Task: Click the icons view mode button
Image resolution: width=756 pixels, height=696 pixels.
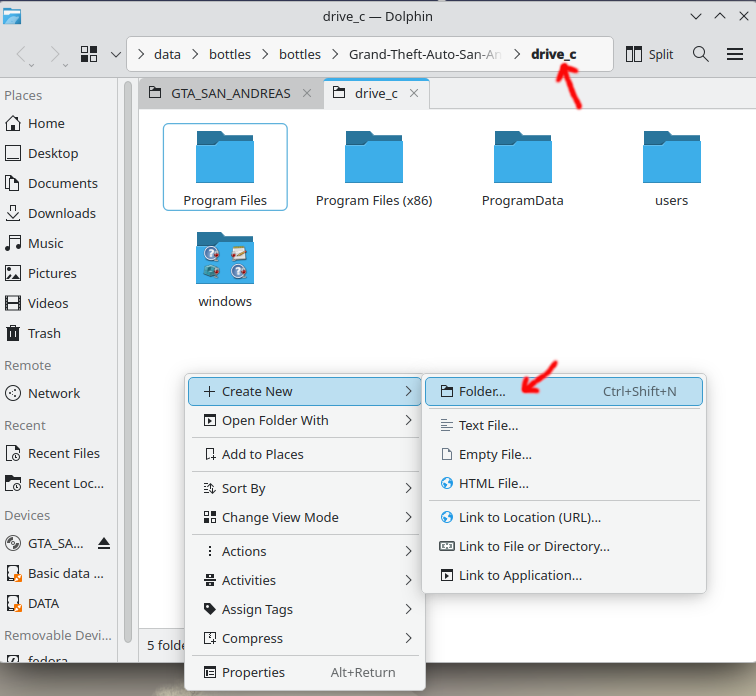Action: pyautogui.click(x=89, y=54)
